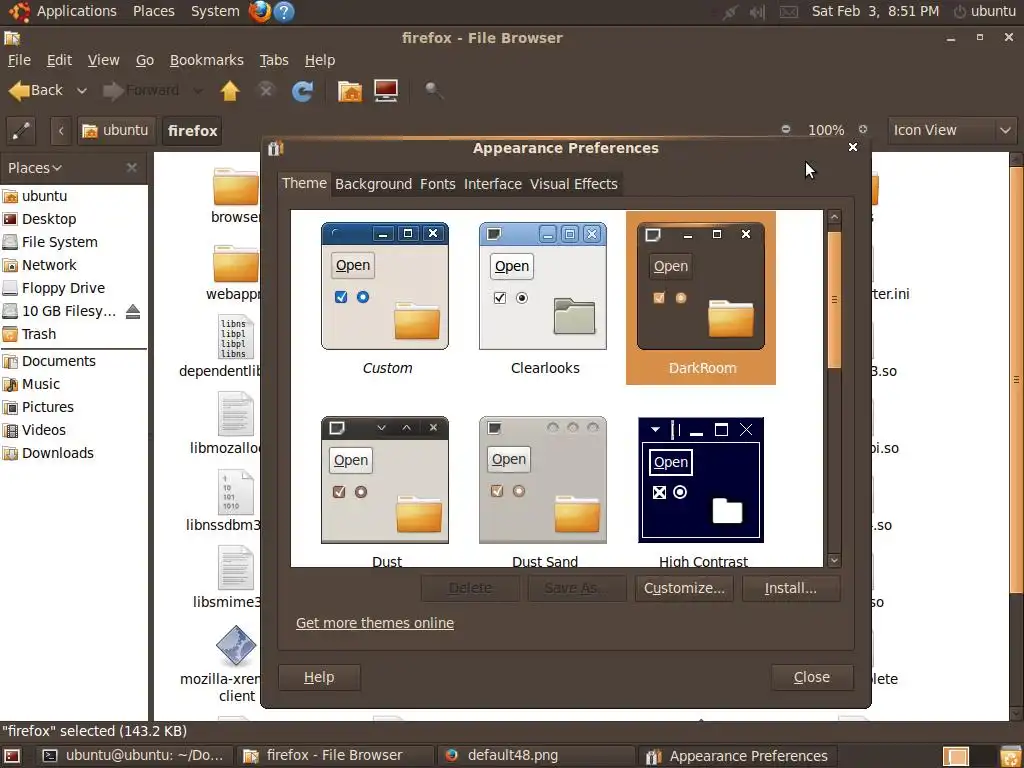Open the File menu
The height and width of the screenshot is (768, 1024).
[19, 60]
